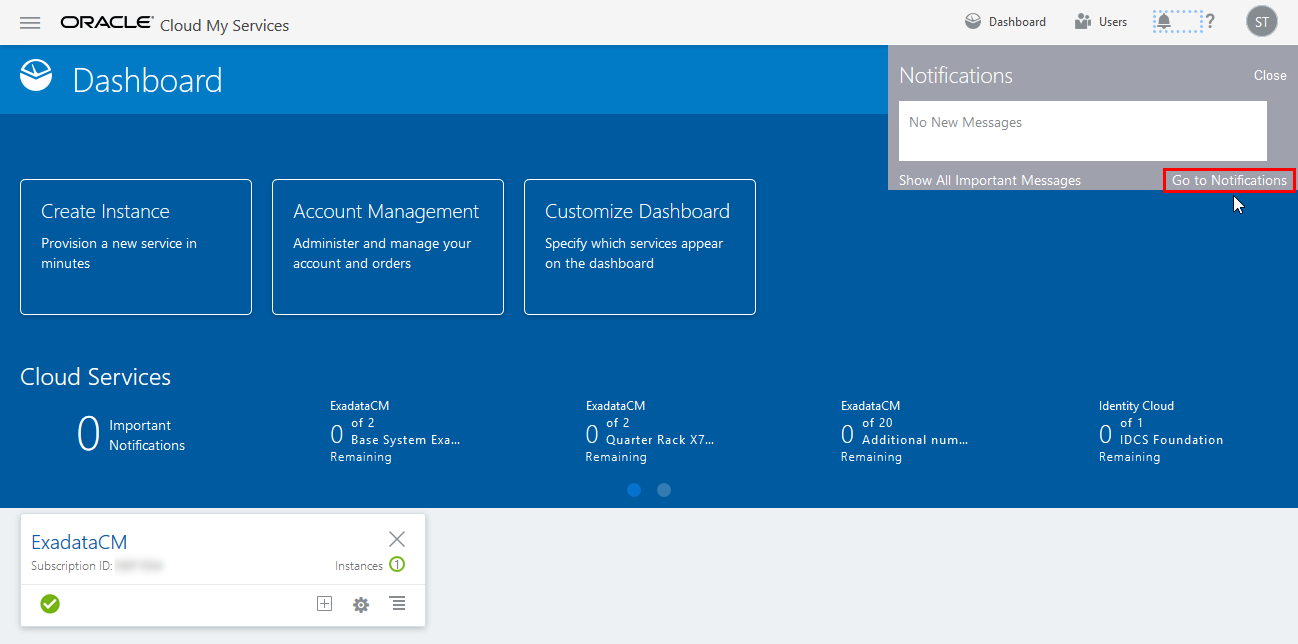Close the Notifications panel
Viewport: 1298px width, 644px height.
(x=1270, y=75)
